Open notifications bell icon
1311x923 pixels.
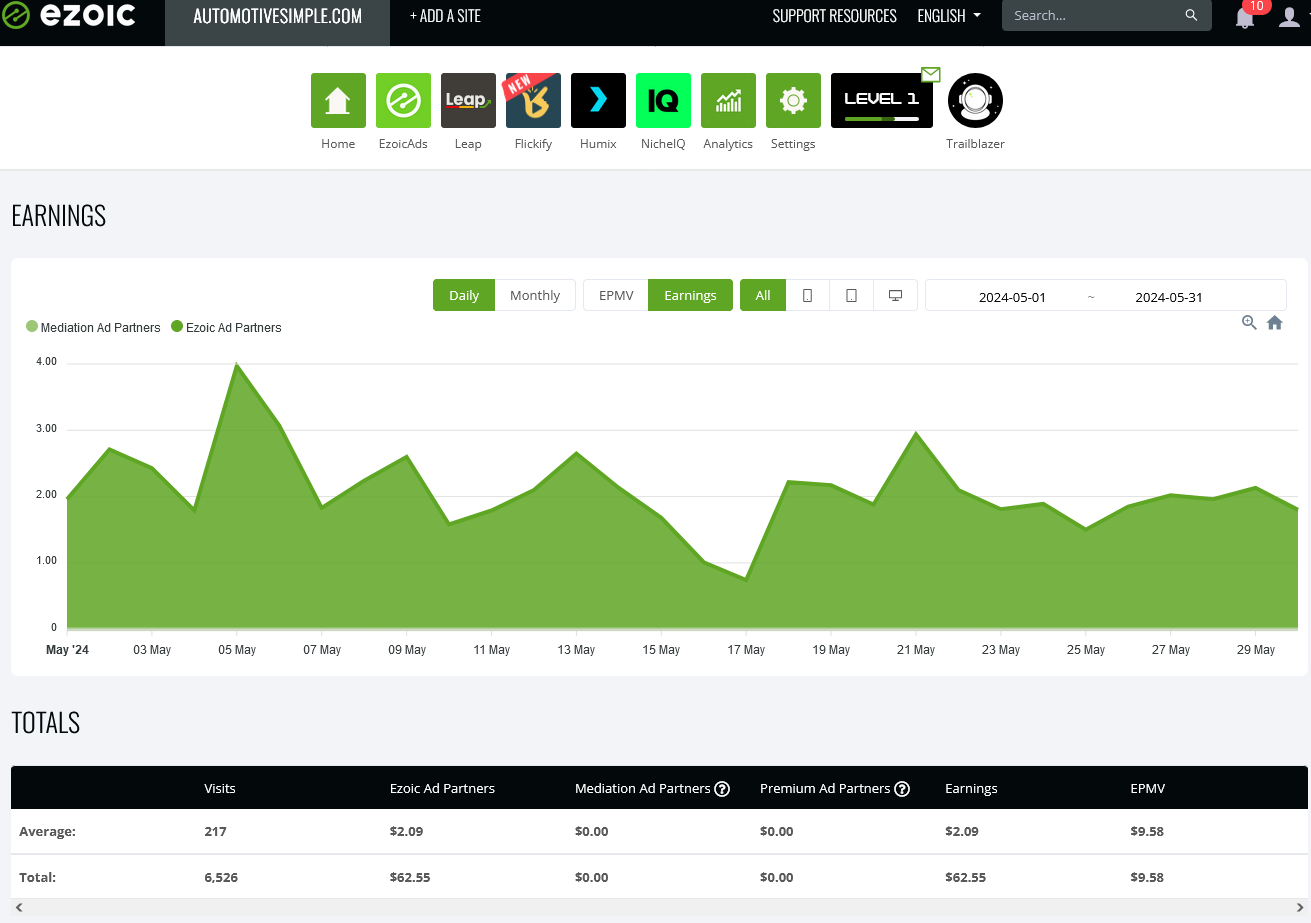click(1245, 17)
